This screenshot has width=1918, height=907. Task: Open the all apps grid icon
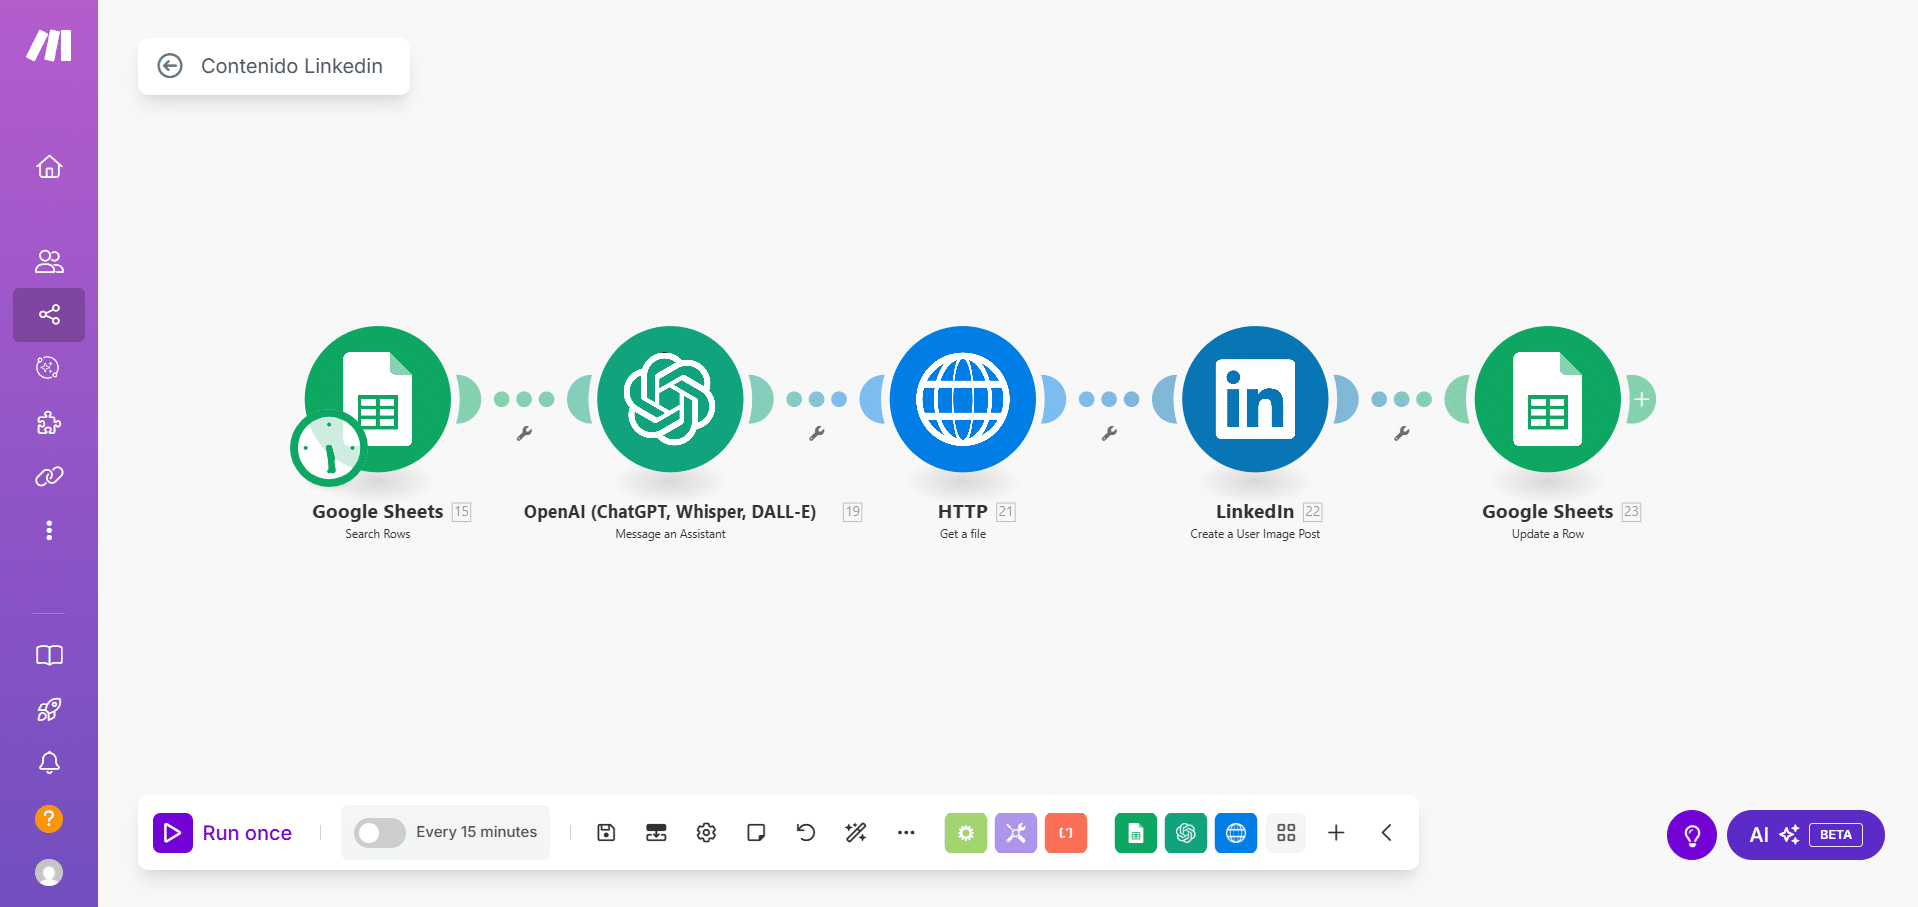coord(1286,833)
